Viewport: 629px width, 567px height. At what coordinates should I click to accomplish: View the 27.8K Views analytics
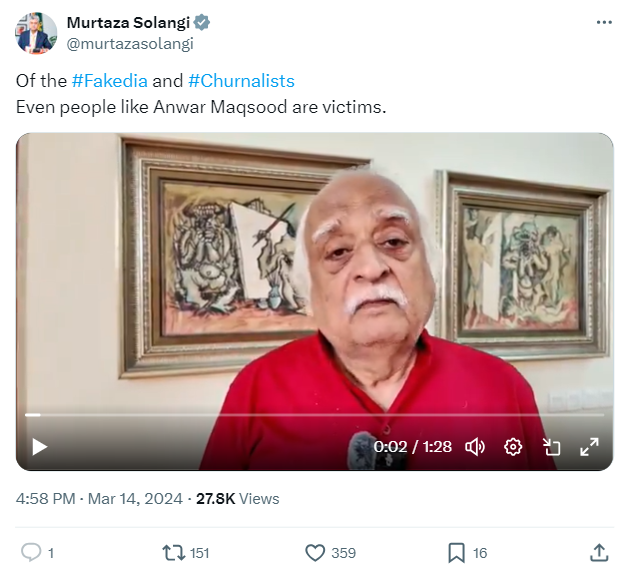[237, 498]
